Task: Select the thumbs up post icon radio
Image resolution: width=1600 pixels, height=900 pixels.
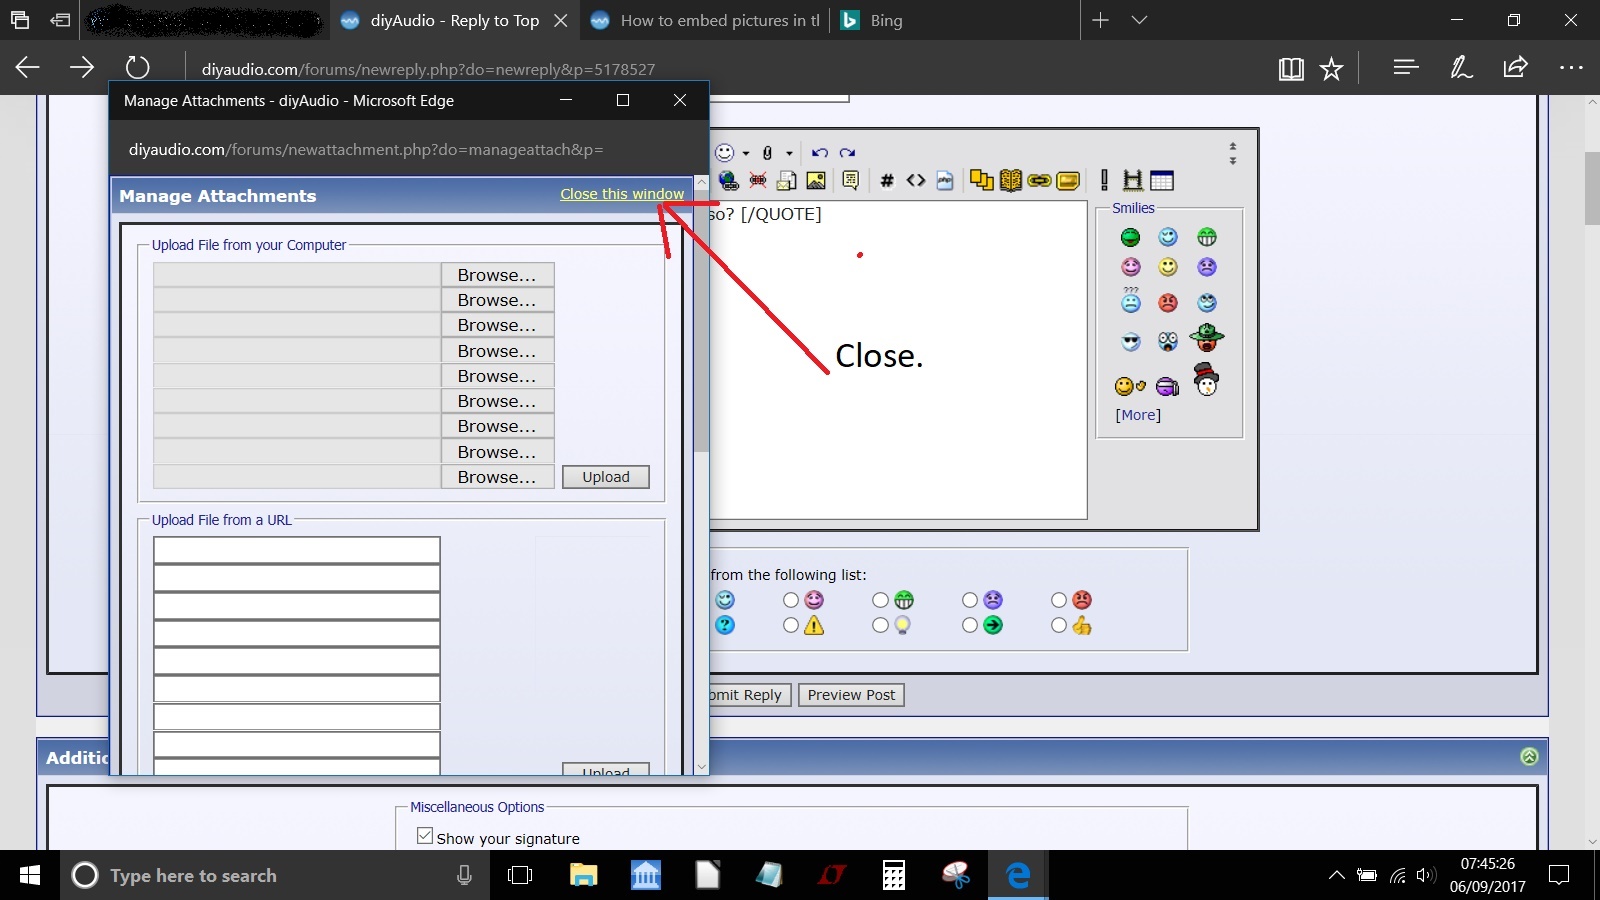Action: 1059,625
